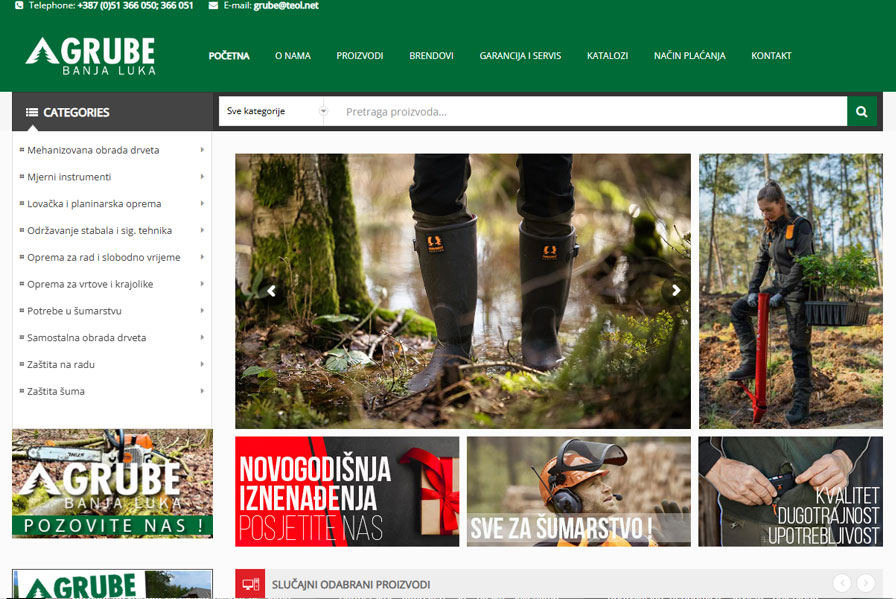
Task: Click the green search magnifier button
Action: (861, 111)
